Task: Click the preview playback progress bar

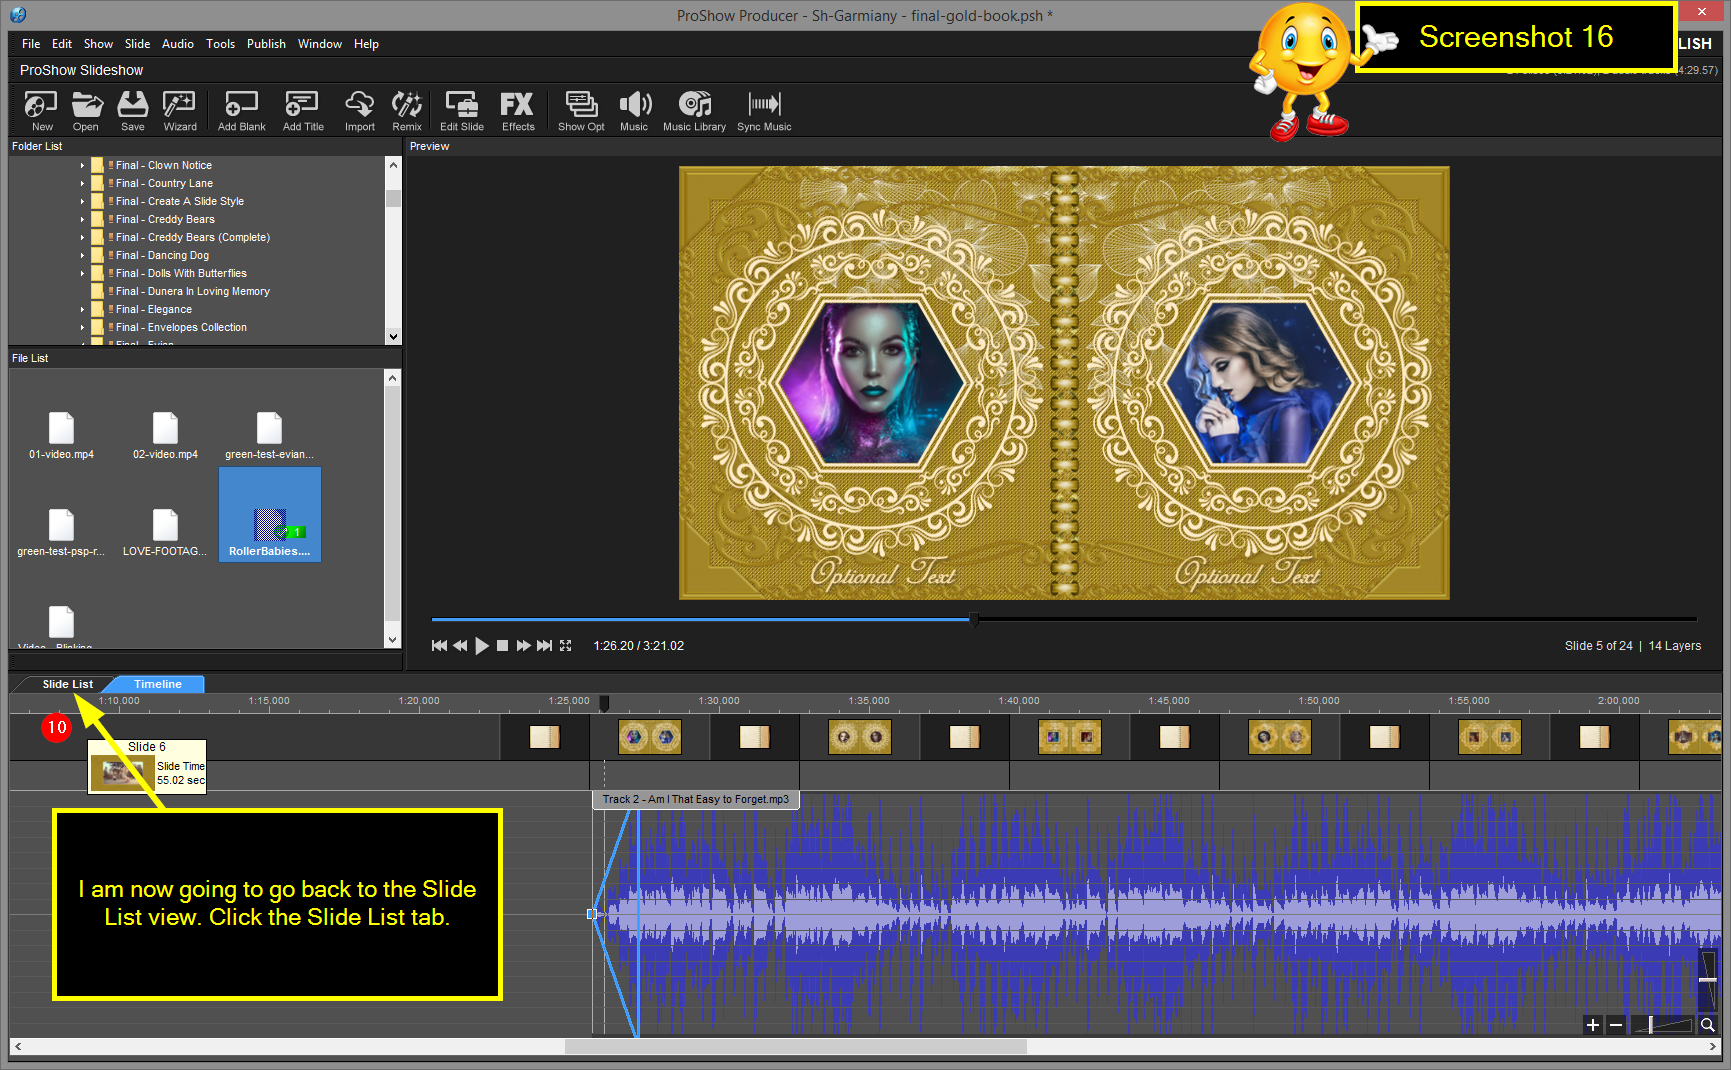Action: point(1064,620)
